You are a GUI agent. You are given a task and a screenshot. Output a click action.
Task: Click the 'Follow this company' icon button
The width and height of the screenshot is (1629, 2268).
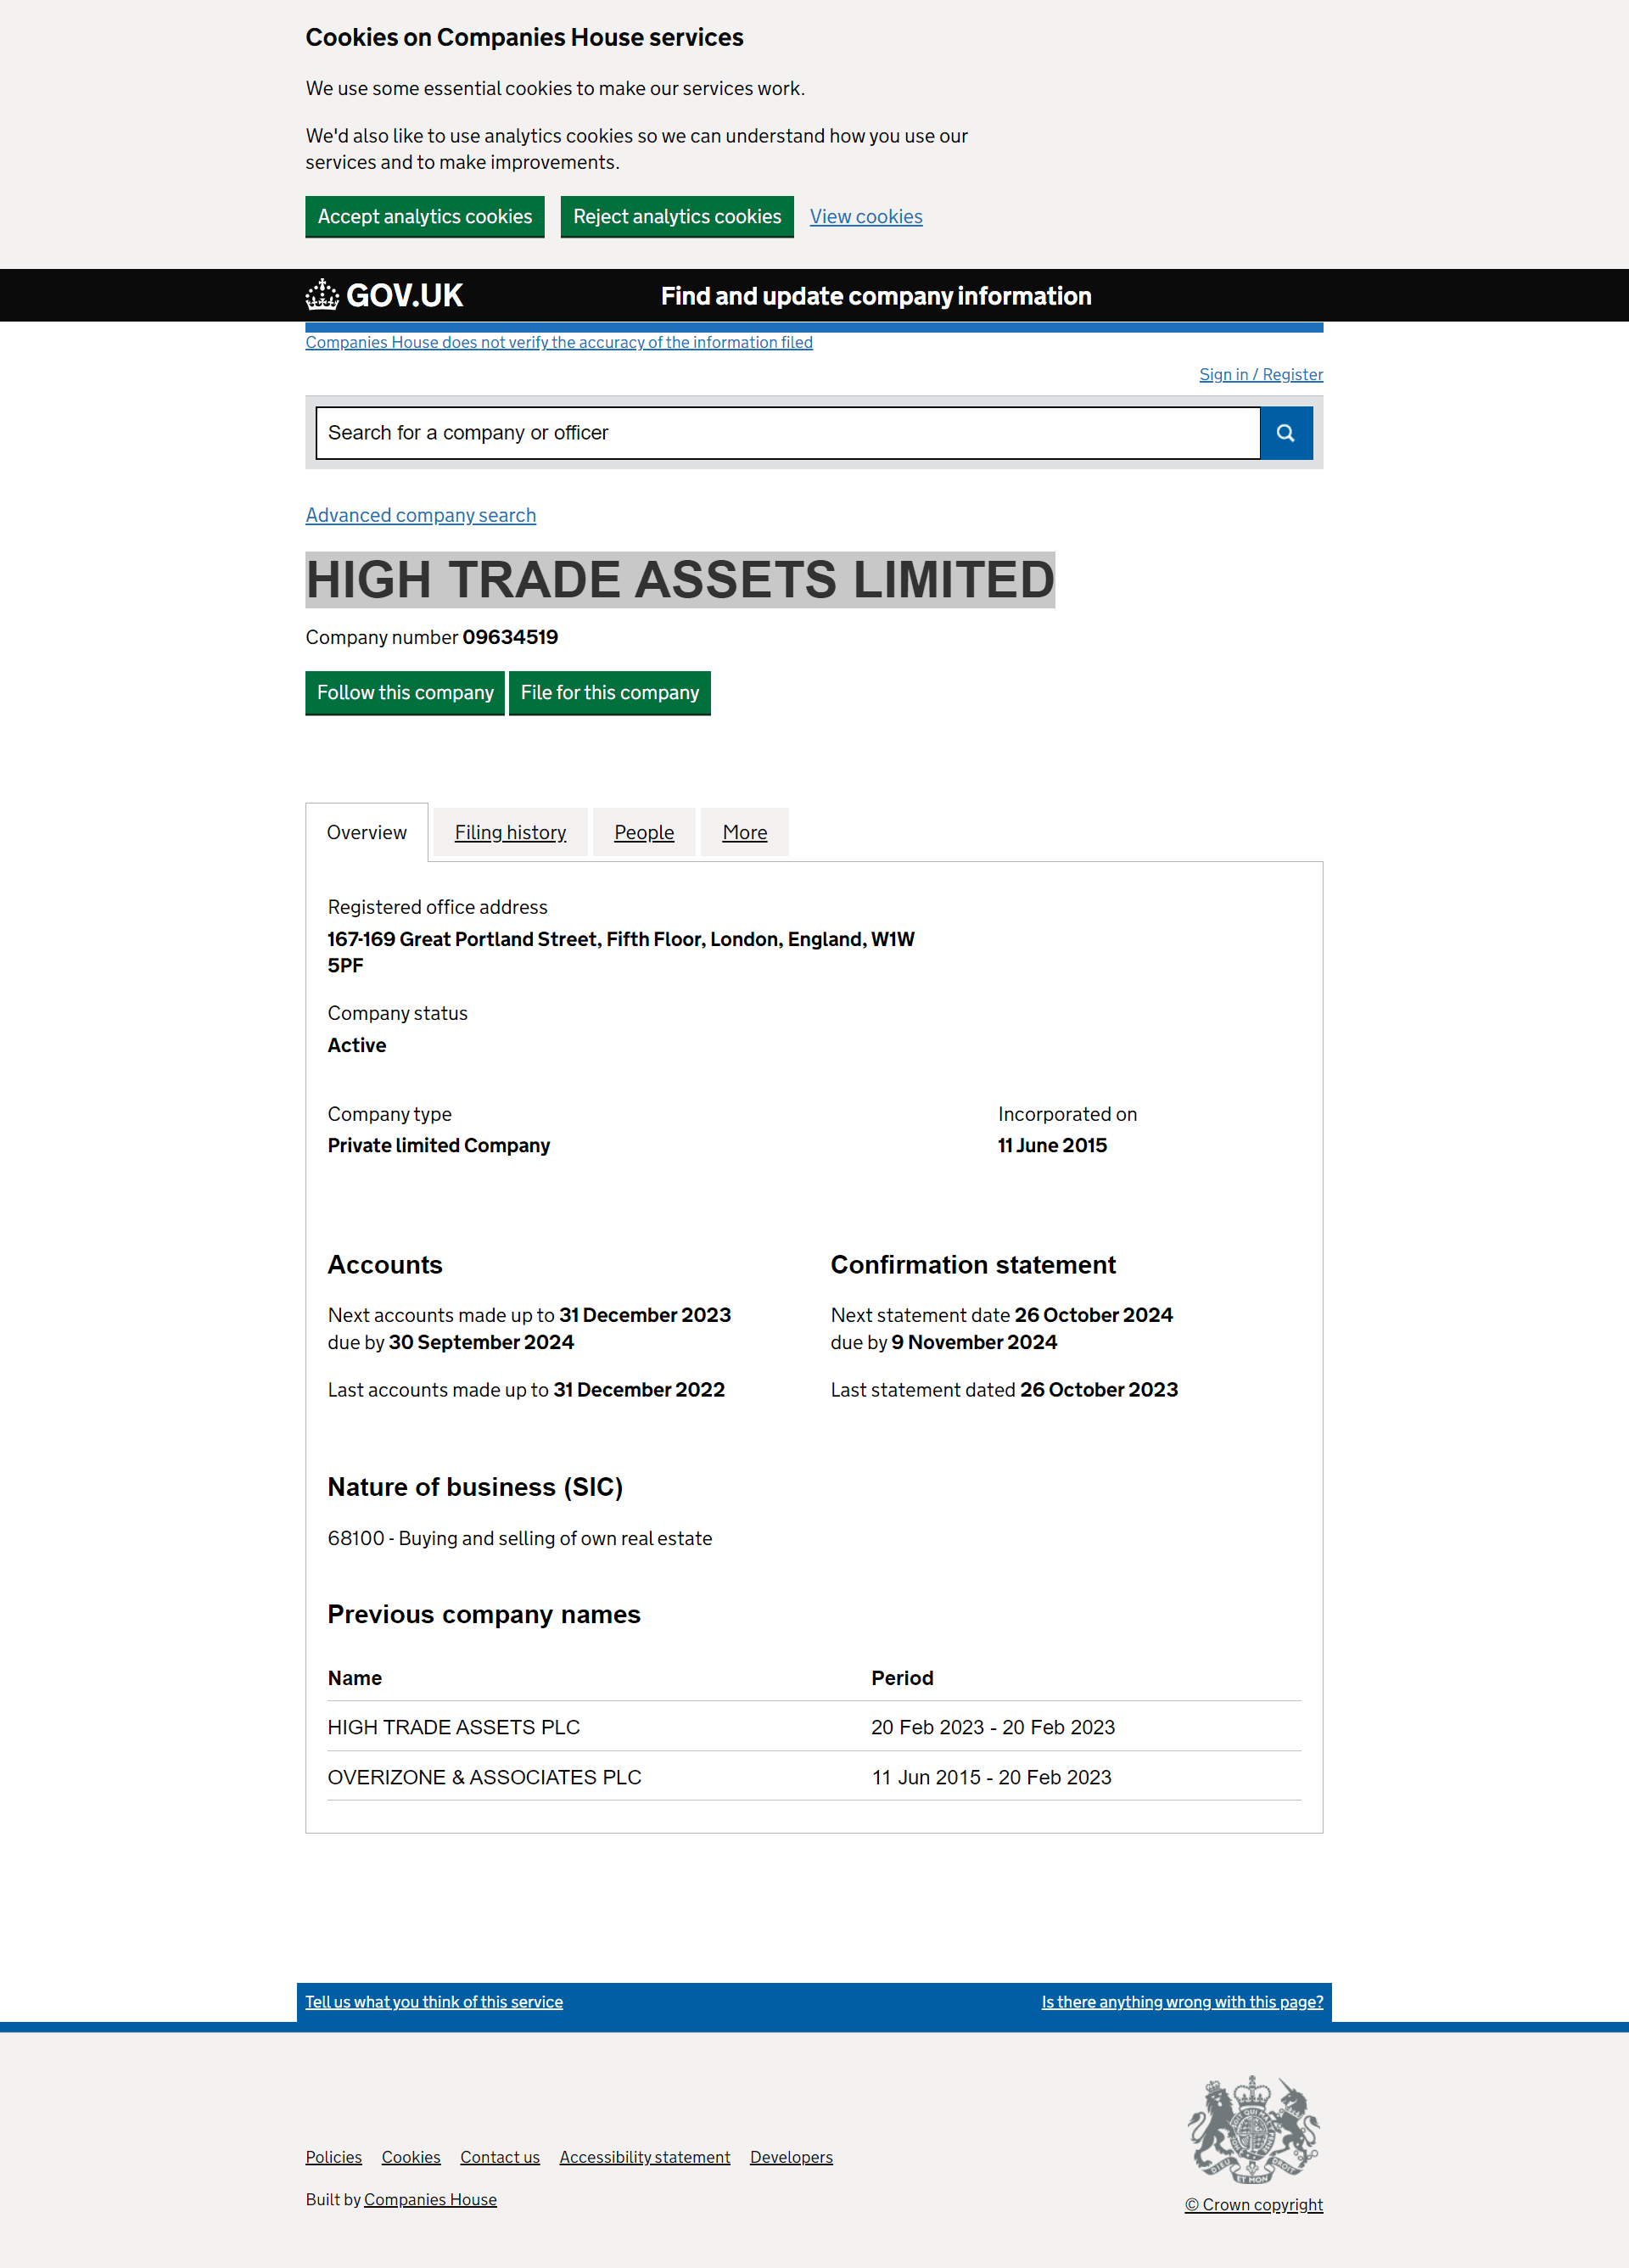pyautogui.click(x=403, y=692)
